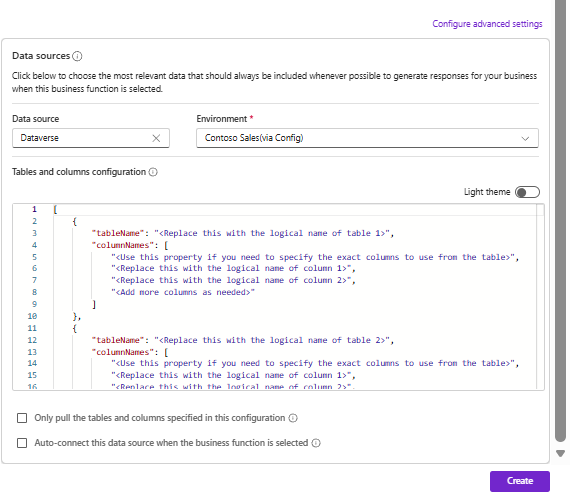582x497 pixels.
Task: Enable Auto-connect this data source checkbox
Action: click(22, 443)
